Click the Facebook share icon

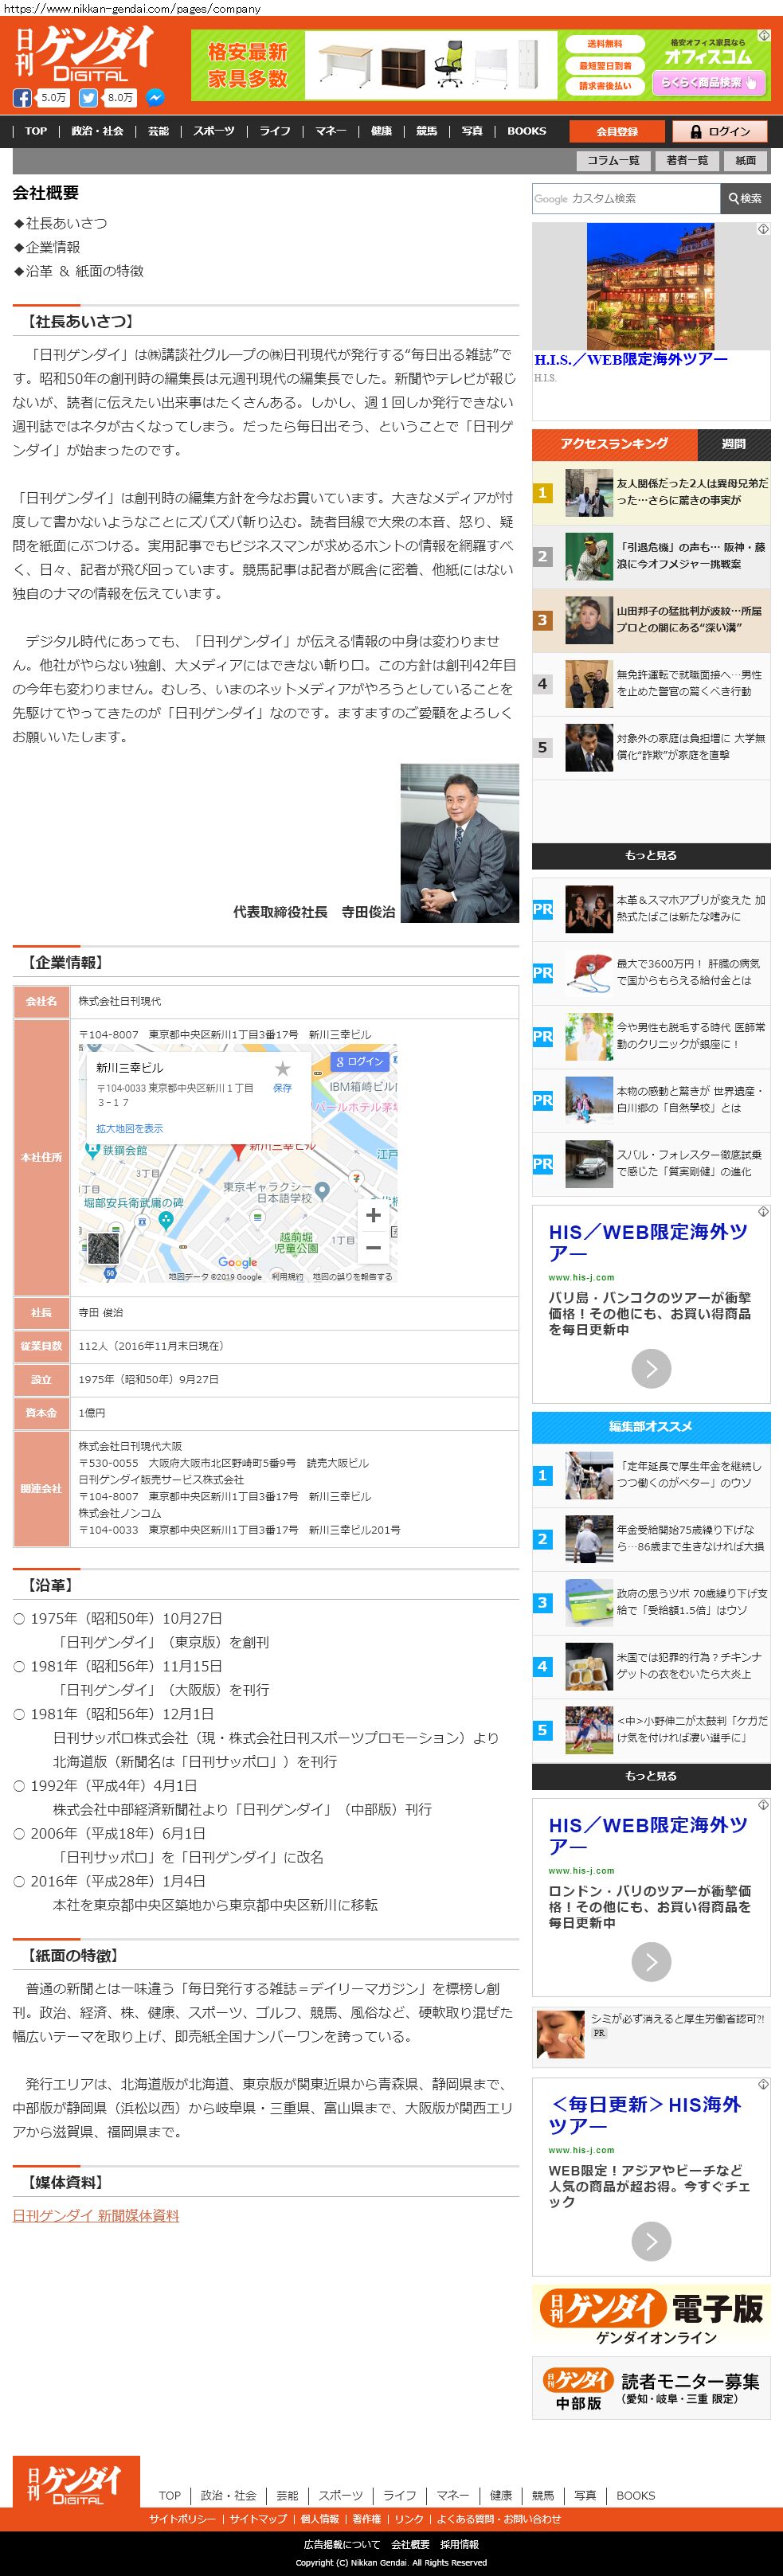22,98
